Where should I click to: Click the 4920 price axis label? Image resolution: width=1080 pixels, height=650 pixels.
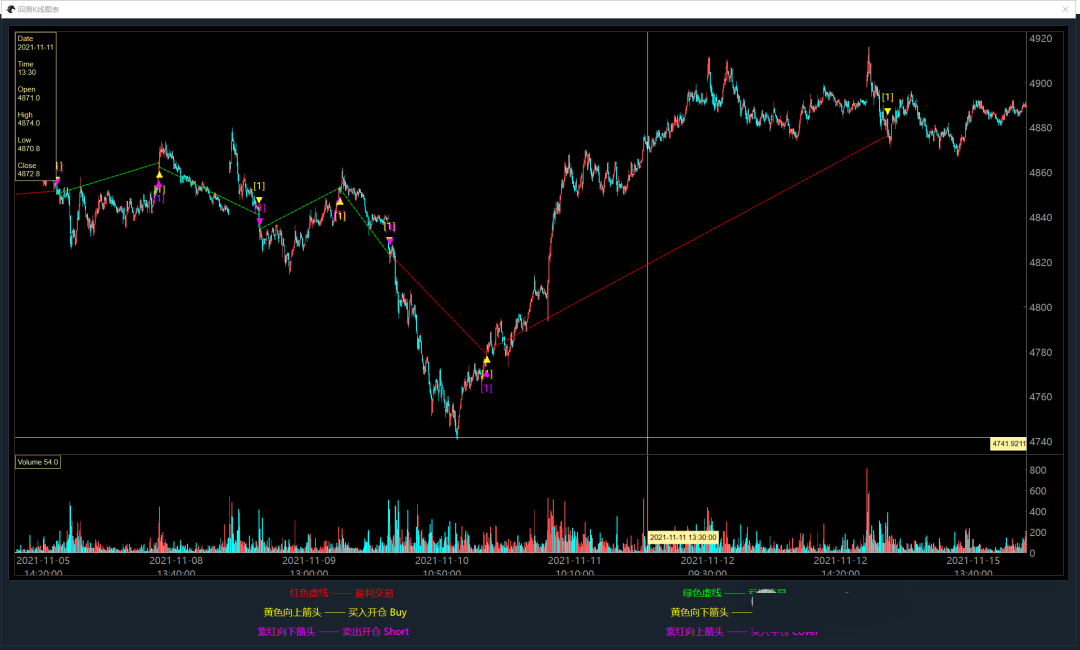click(1040, 39)
